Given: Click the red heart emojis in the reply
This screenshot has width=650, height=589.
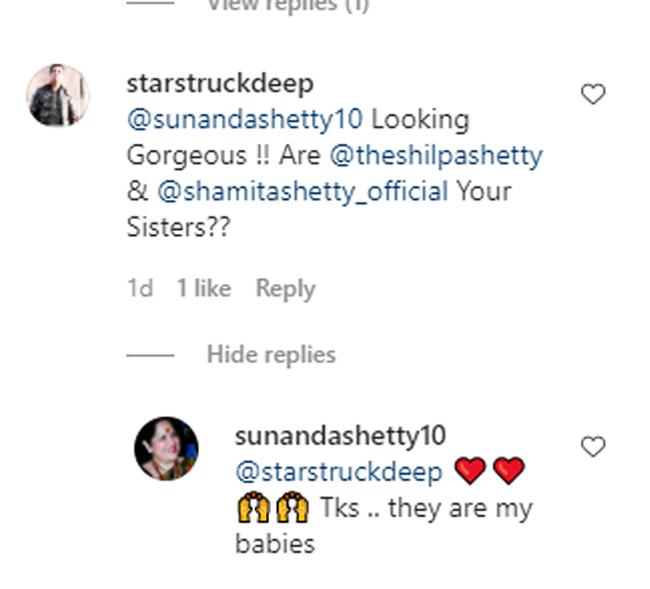Looking at the screenshot, I should (x=489, y=471).
